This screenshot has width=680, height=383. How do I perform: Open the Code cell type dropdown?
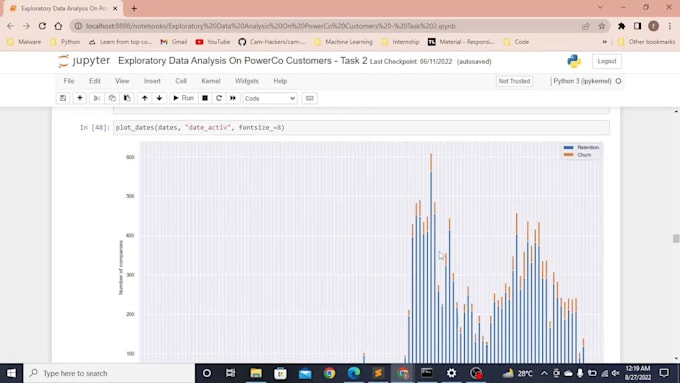[270, 98]
